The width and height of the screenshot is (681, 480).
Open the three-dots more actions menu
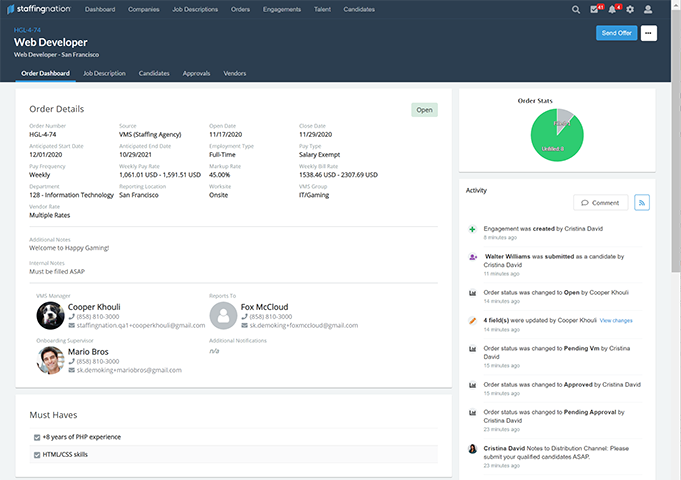pyautogui.click(x=648, y=33)
